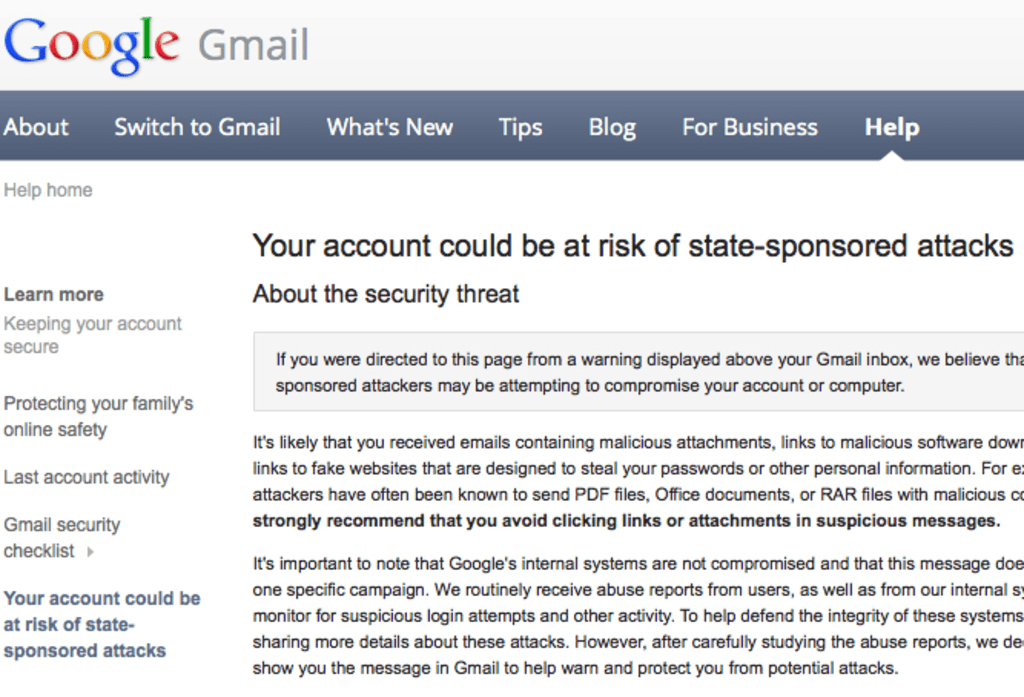Screen dimensions: 1024x697
Task: Expand arrow next to Gmail security checklist
Action: (x=91, y=551)
